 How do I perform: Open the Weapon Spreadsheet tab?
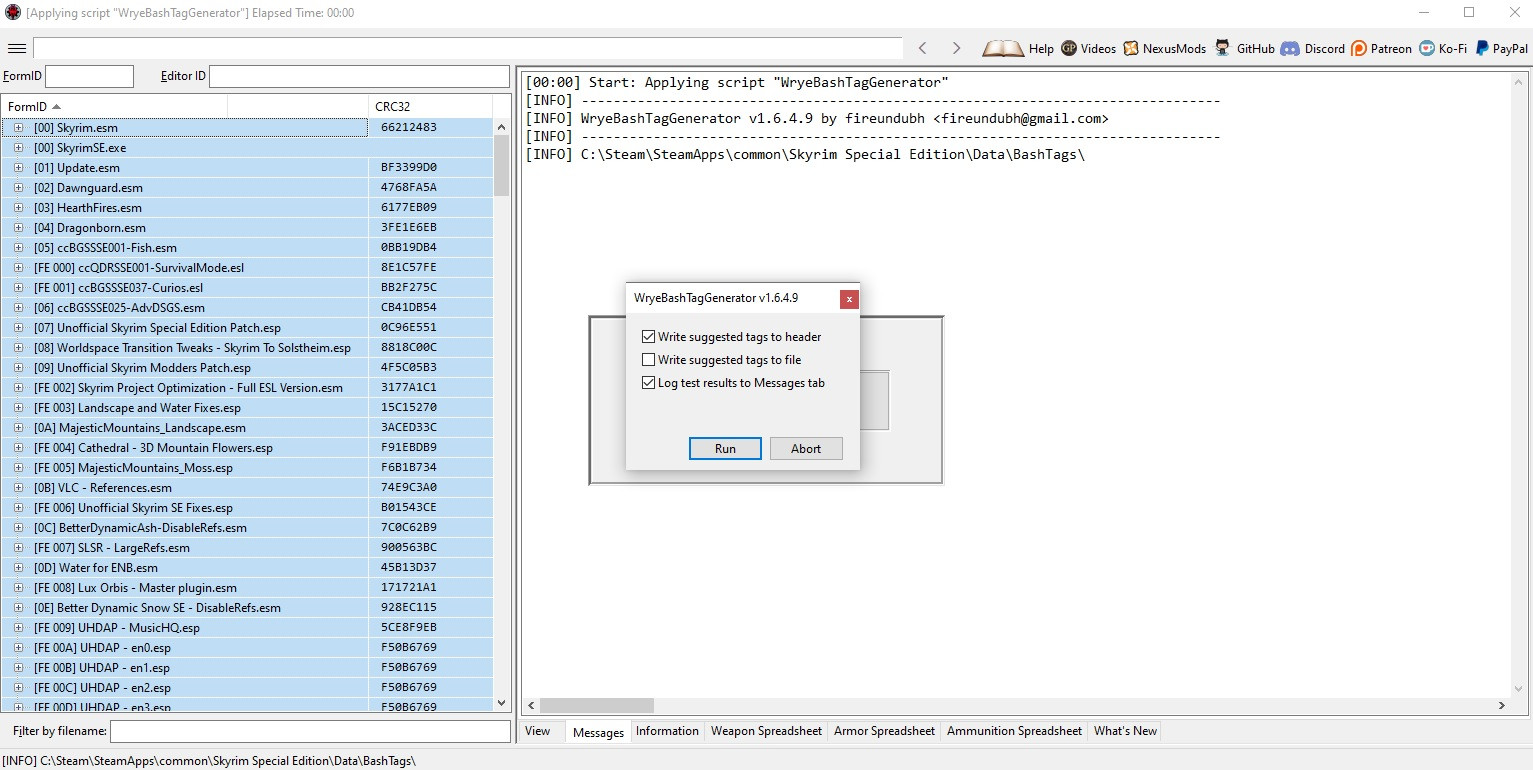766,731
